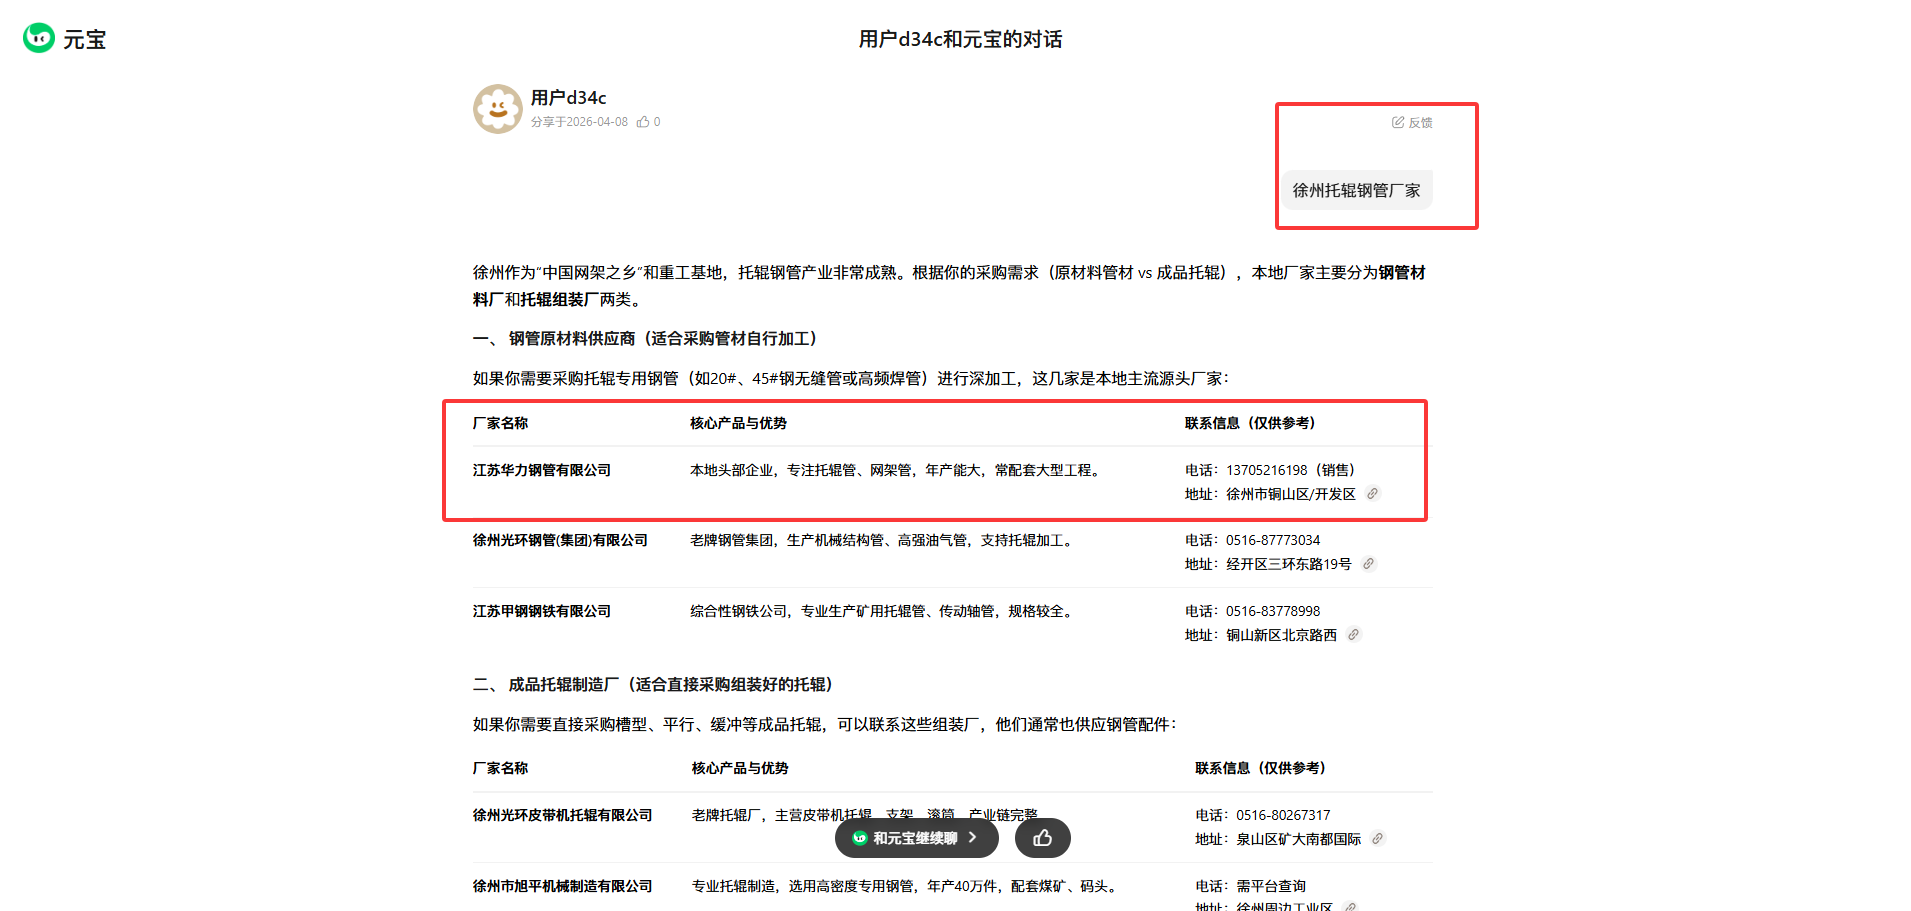
Task: Open the link icon after 泉山区矿大南都国际
Action: coord(1378,839)
